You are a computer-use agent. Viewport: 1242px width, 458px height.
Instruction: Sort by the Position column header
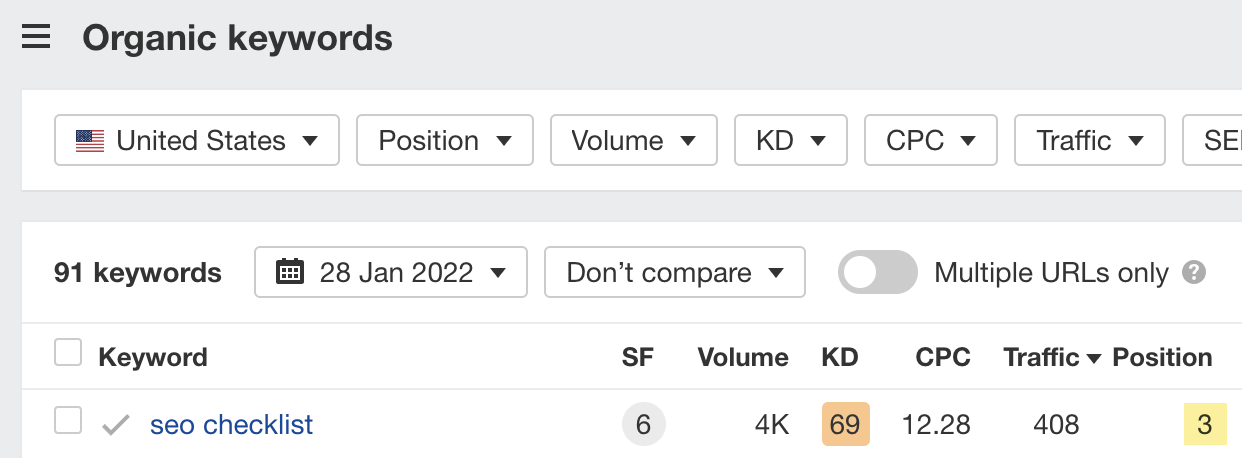1162,358
